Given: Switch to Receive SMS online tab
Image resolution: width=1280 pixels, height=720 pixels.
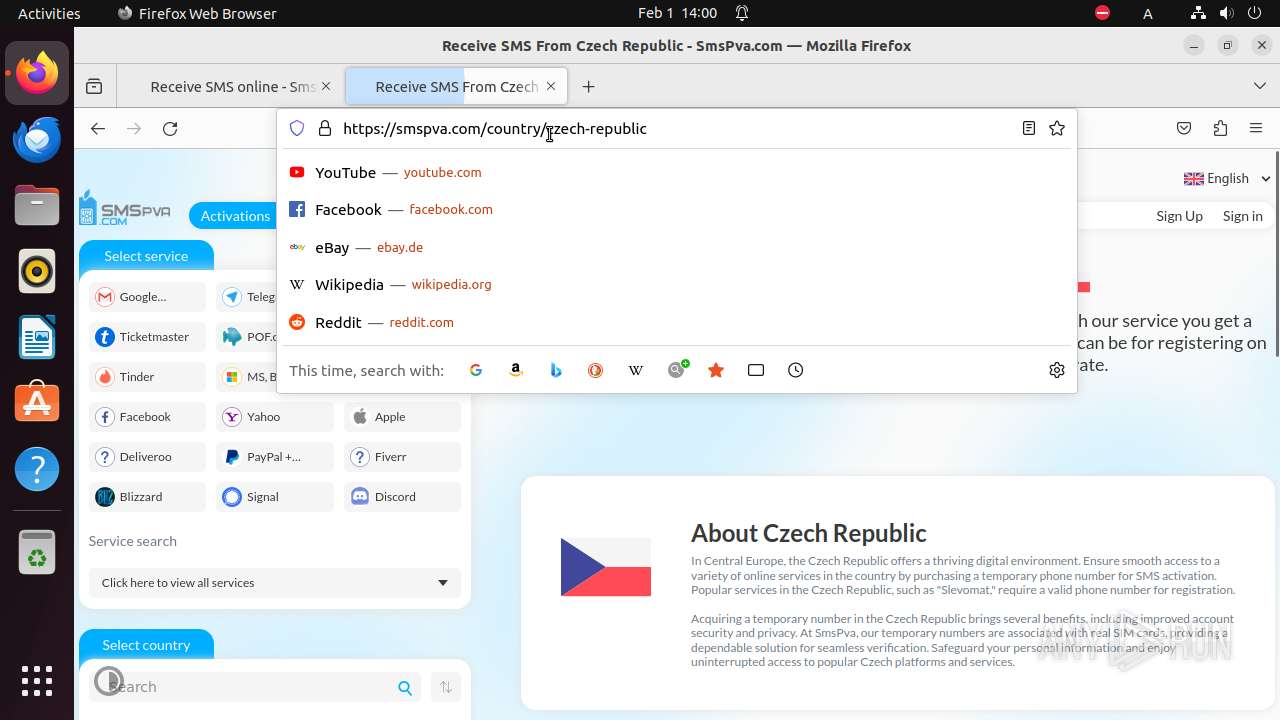Looking at the screenshot, I should click(x=230, y=87).
